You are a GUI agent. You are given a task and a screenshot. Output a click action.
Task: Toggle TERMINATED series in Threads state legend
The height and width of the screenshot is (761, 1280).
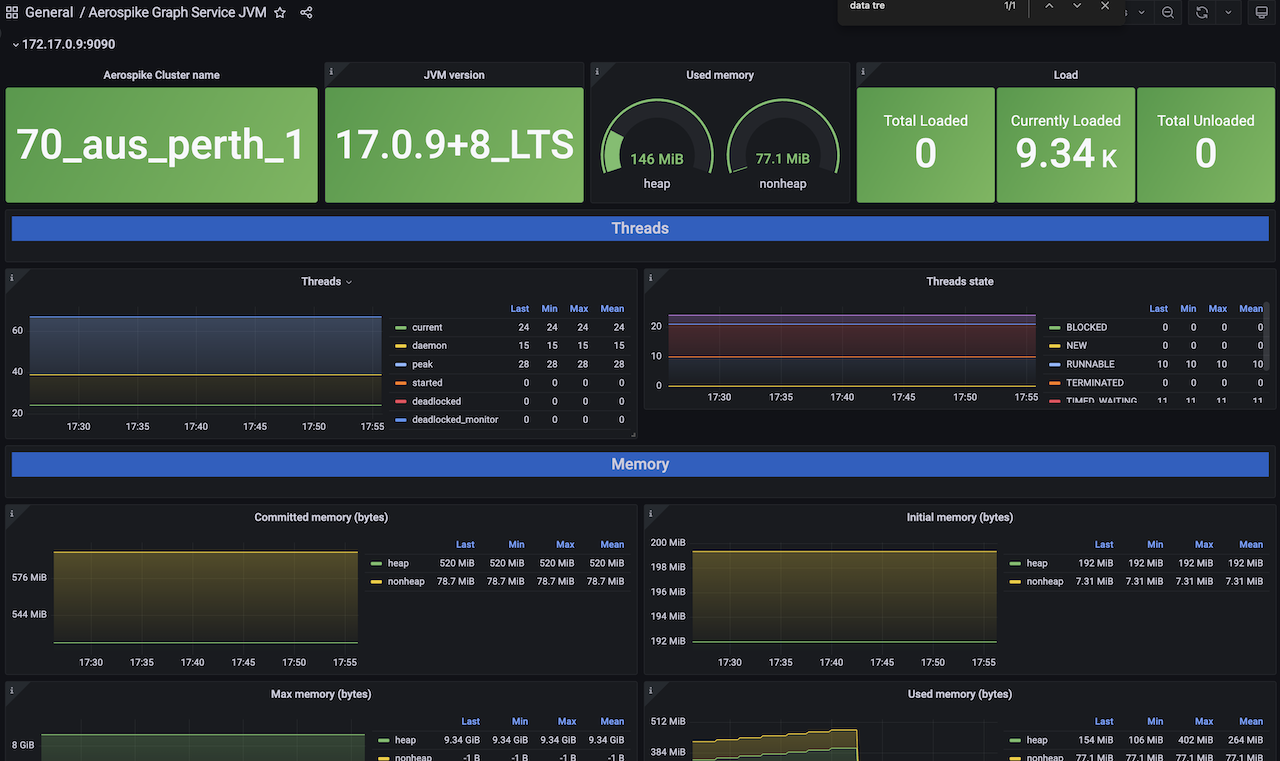point(1094,383)
